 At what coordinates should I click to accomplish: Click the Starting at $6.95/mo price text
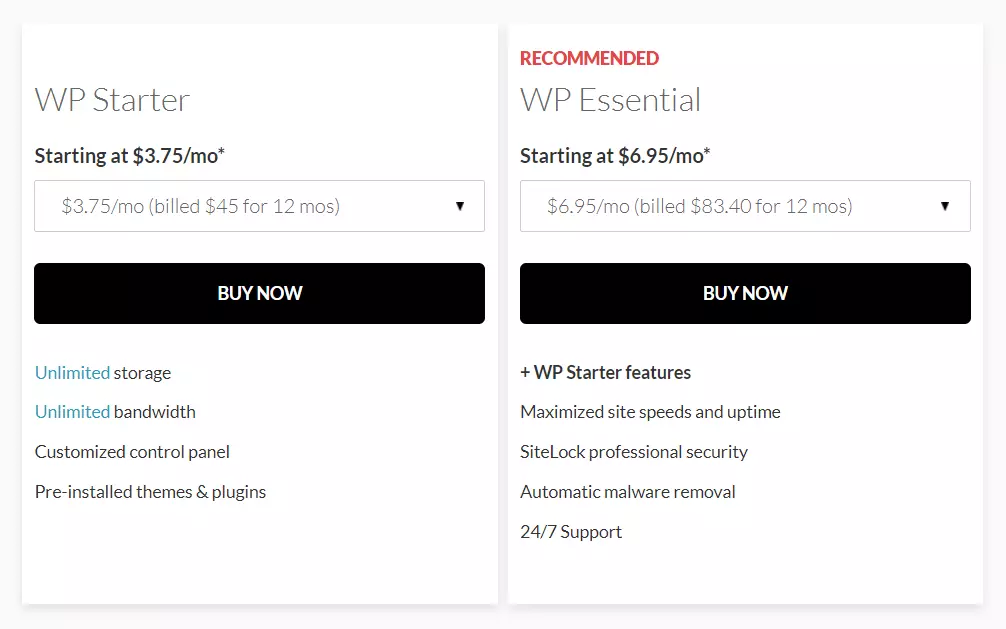point(614,156)
